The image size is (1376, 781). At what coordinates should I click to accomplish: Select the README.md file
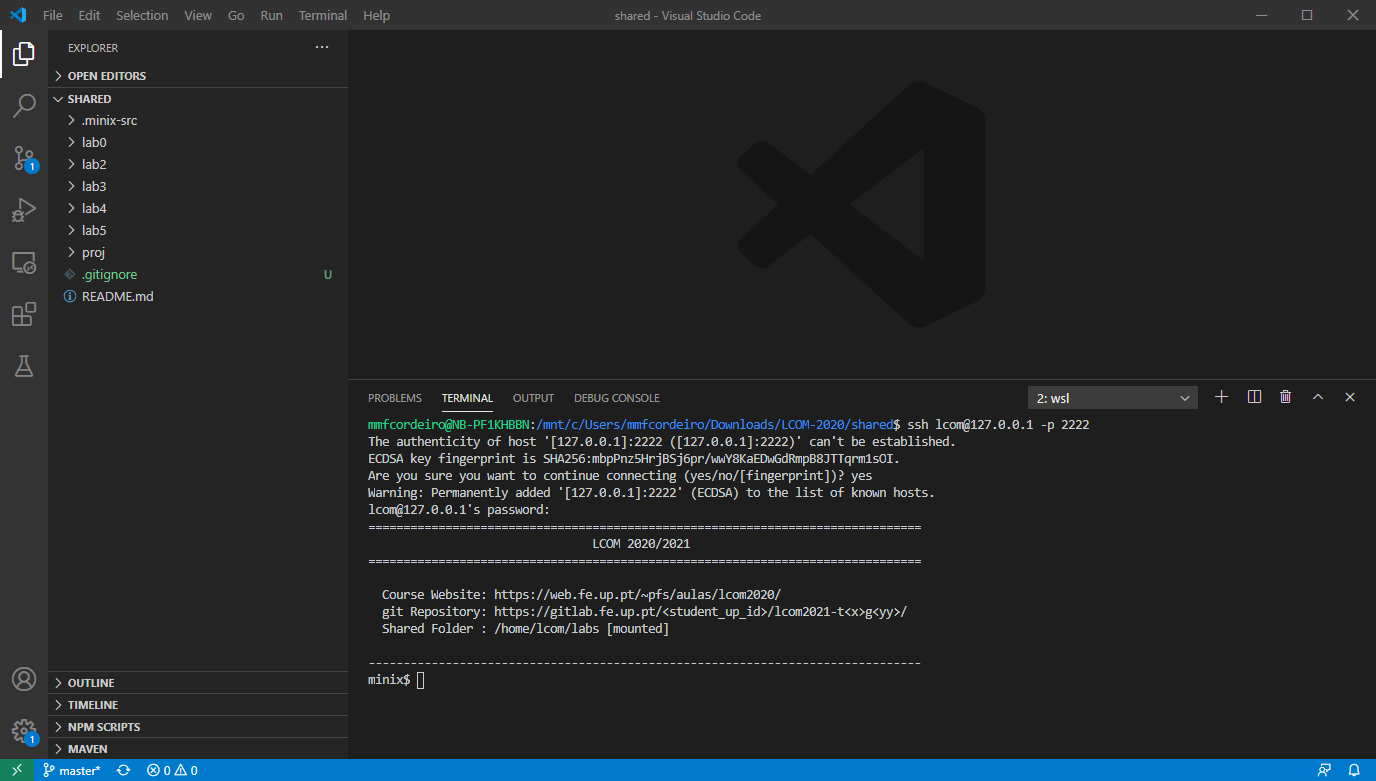[117, 296]
